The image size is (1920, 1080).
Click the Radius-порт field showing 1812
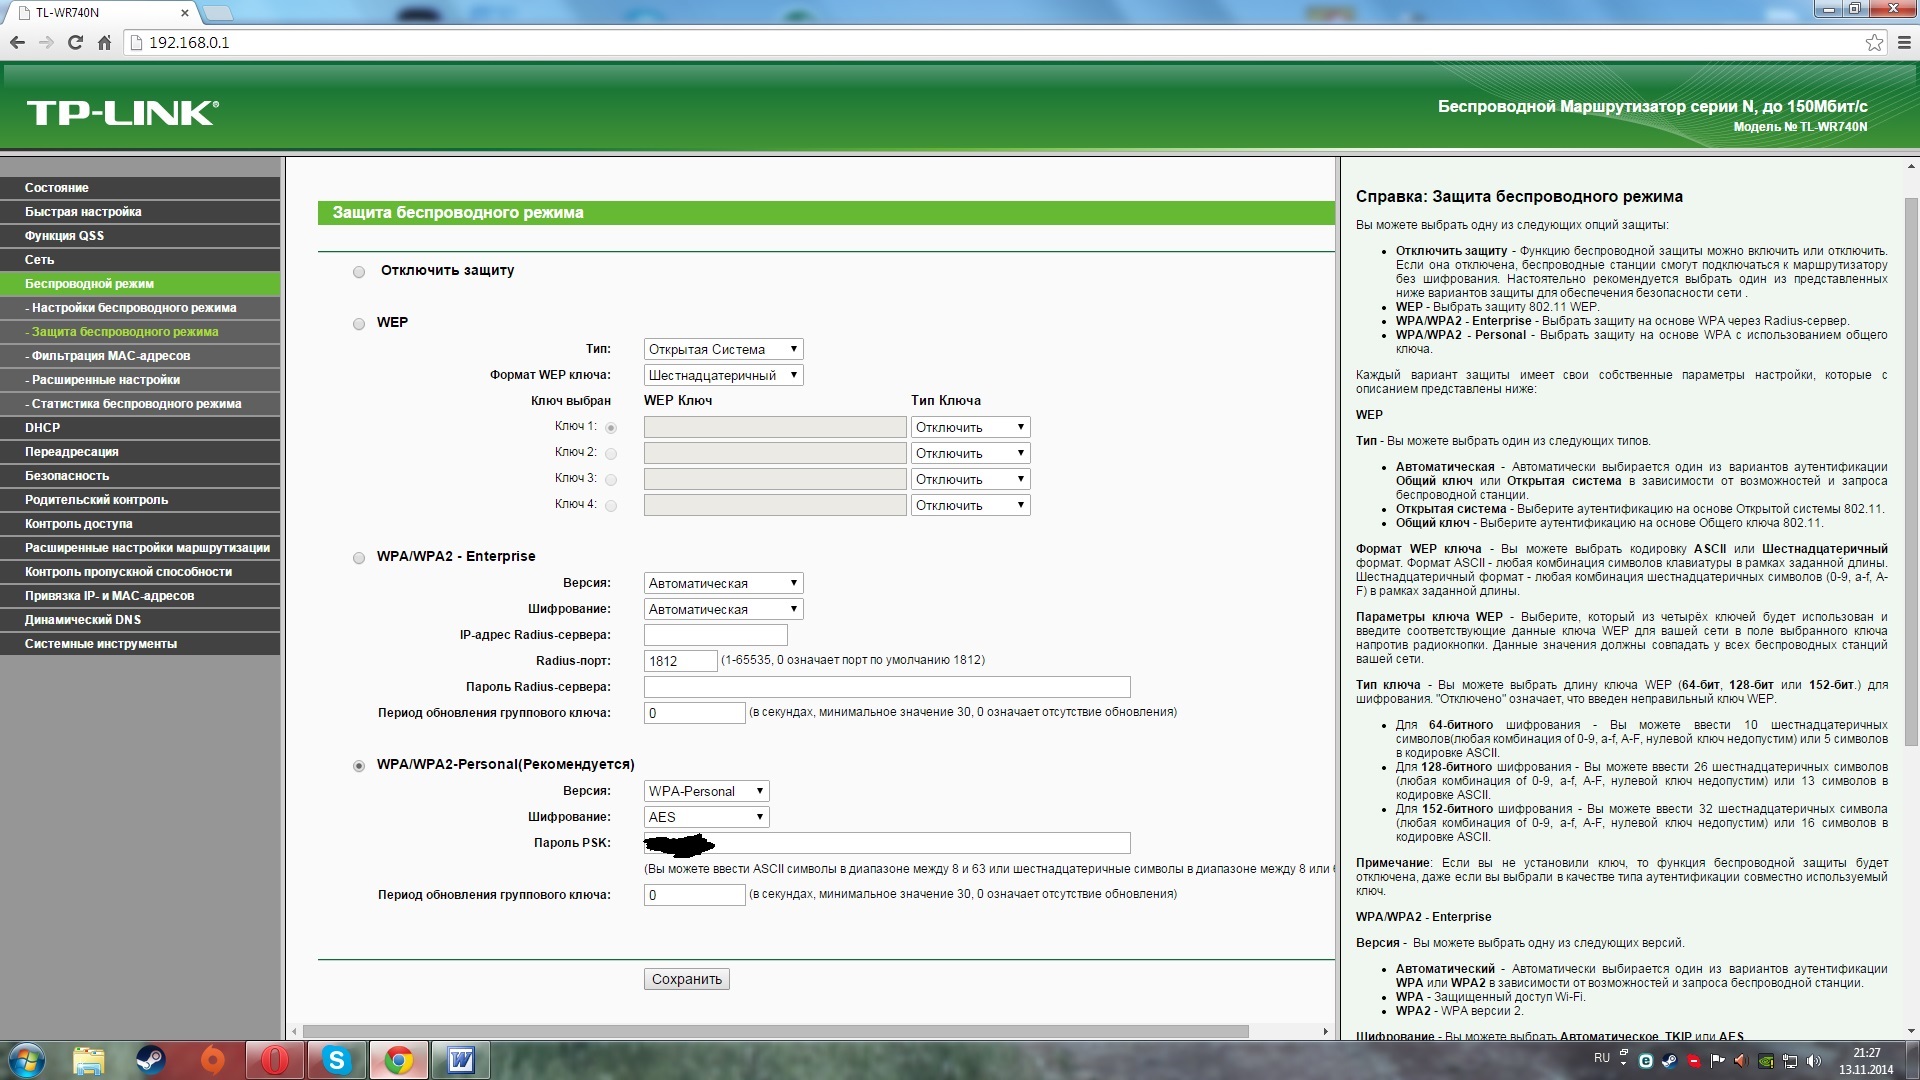pyautogui.click(x=680, y=661)
